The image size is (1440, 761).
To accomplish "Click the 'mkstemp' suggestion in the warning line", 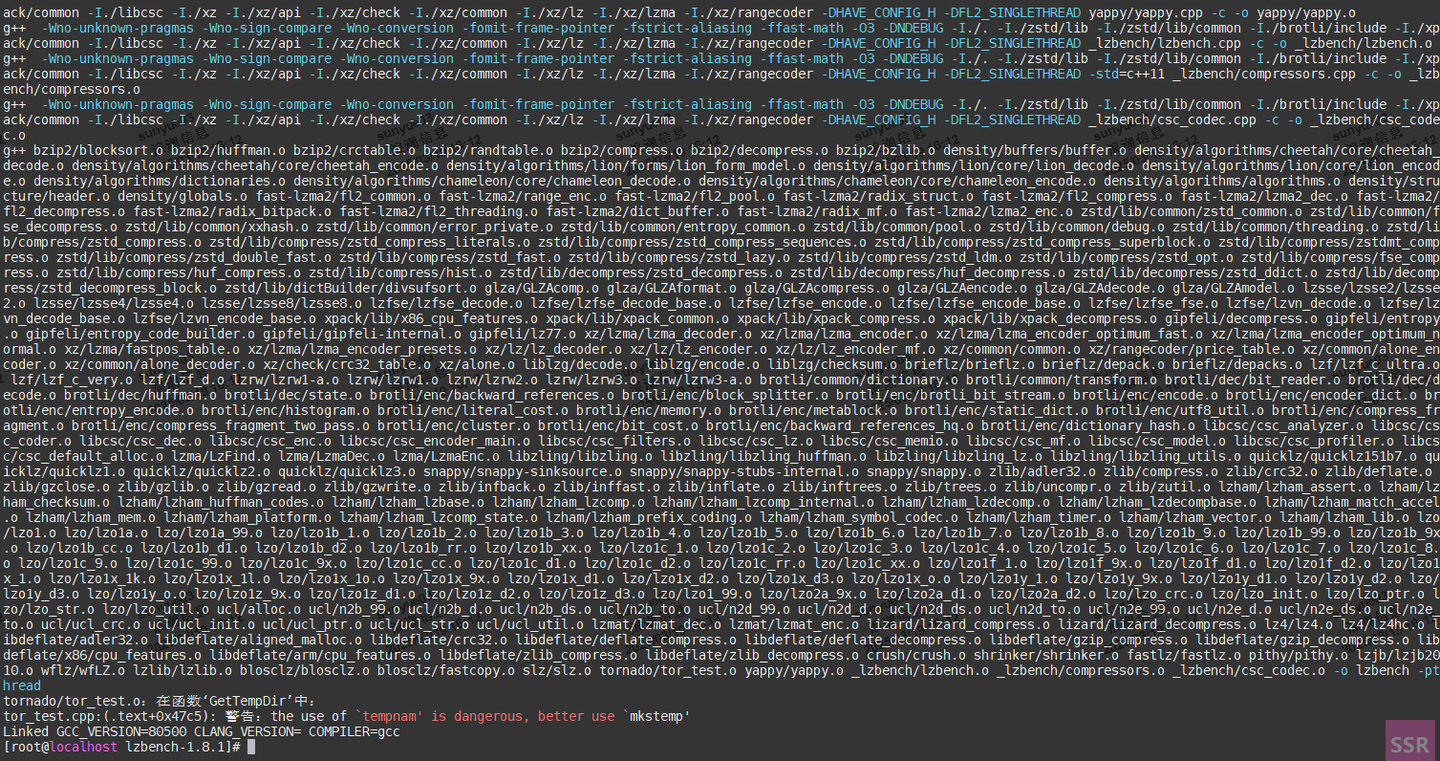I will [657, 716].
